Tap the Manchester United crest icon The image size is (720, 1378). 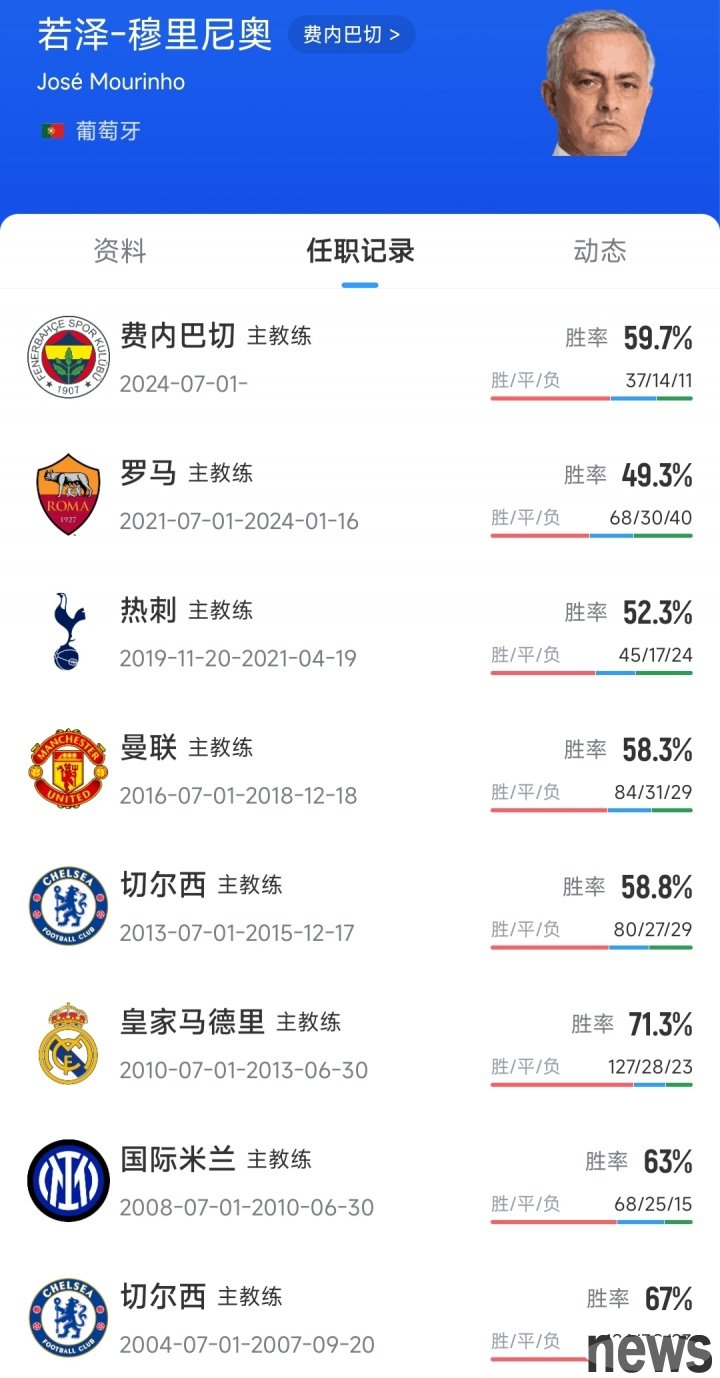pyautogui.click(x=68, y=769)
